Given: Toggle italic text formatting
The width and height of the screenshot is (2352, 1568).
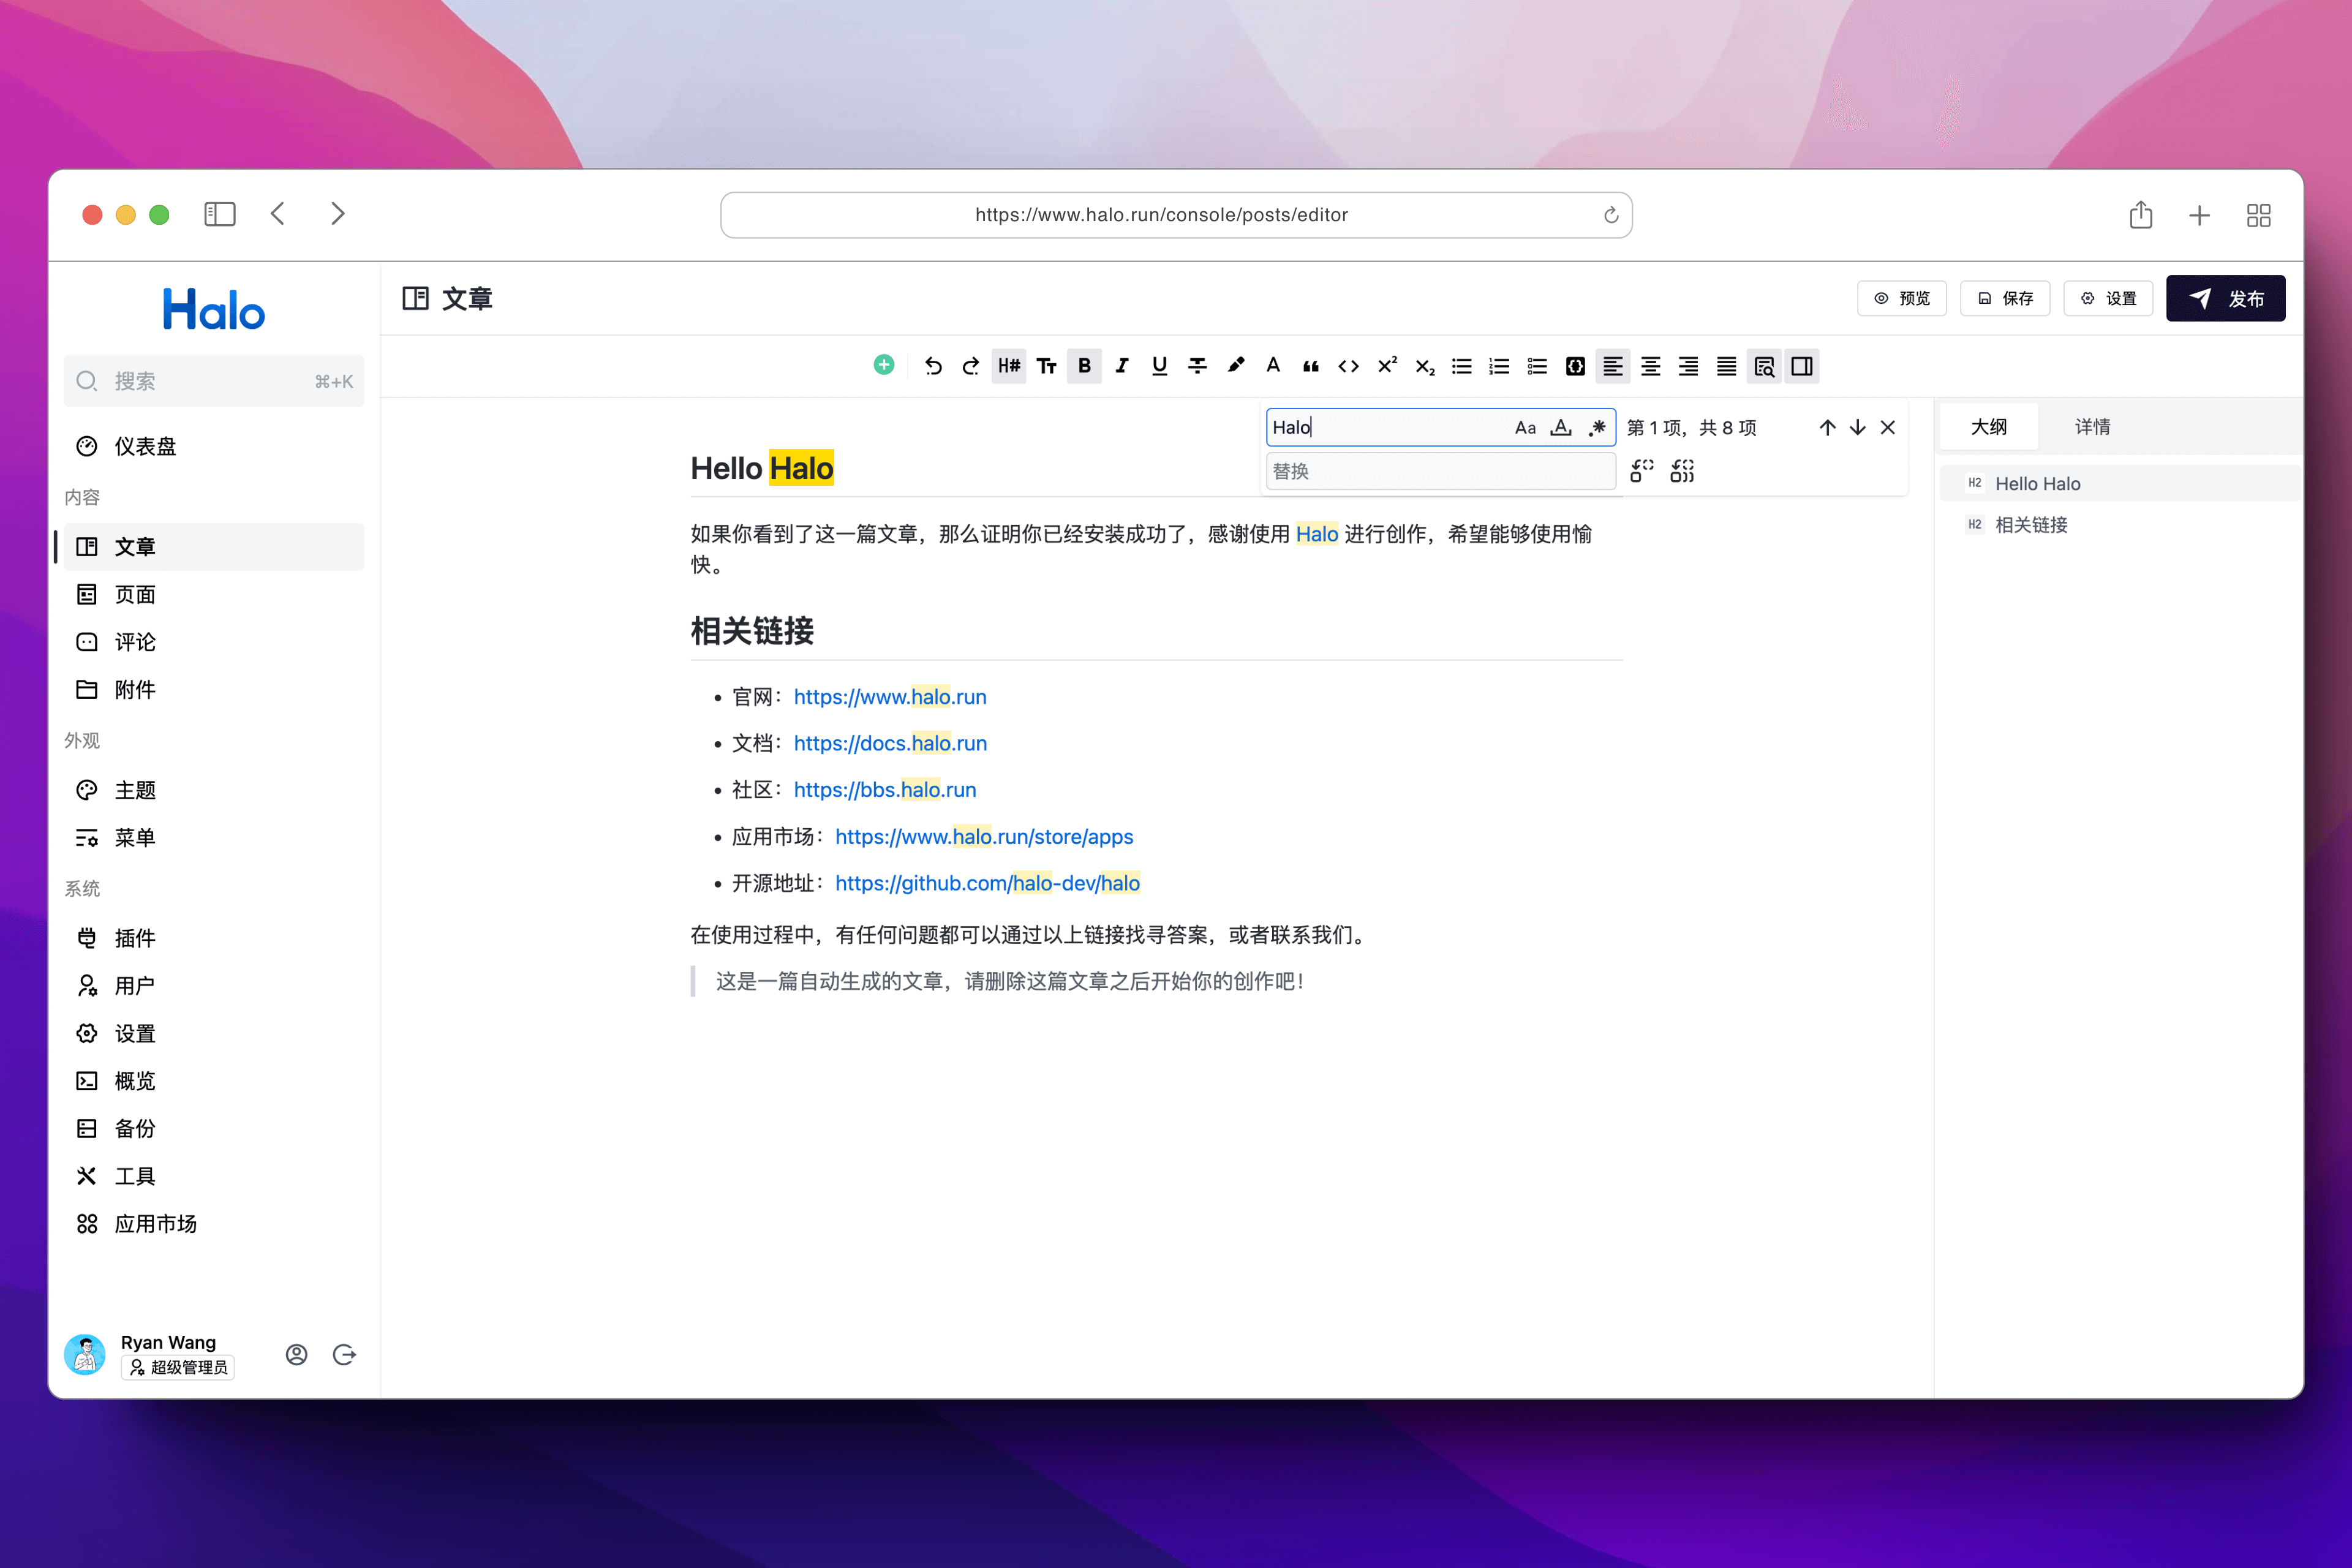Looking at the screenshot, I should coord(1122,366).
